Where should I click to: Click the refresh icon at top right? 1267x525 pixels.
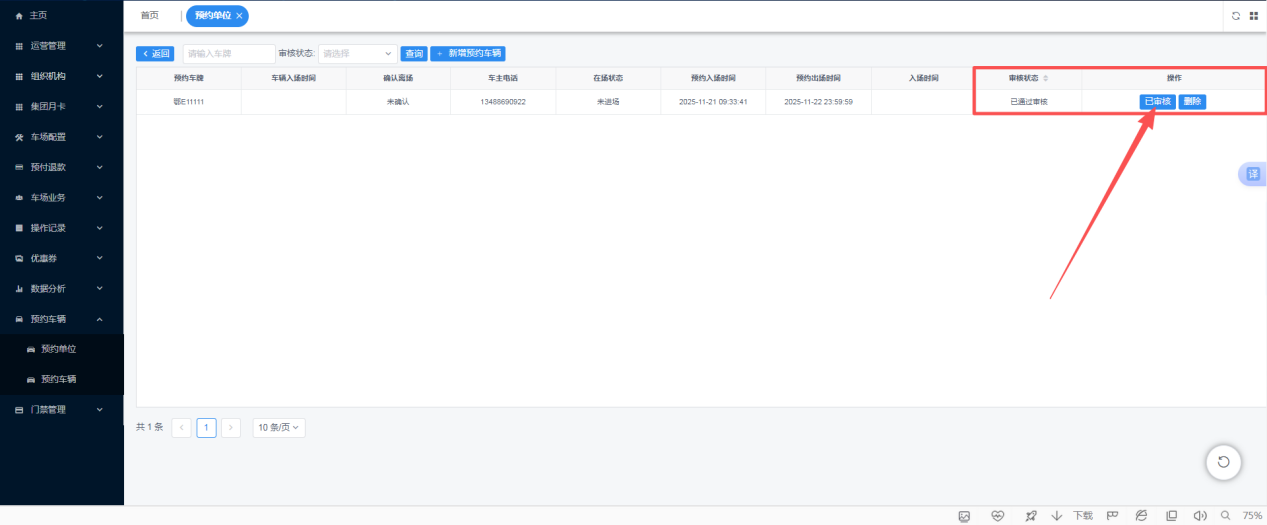[x=1236, y=16]
